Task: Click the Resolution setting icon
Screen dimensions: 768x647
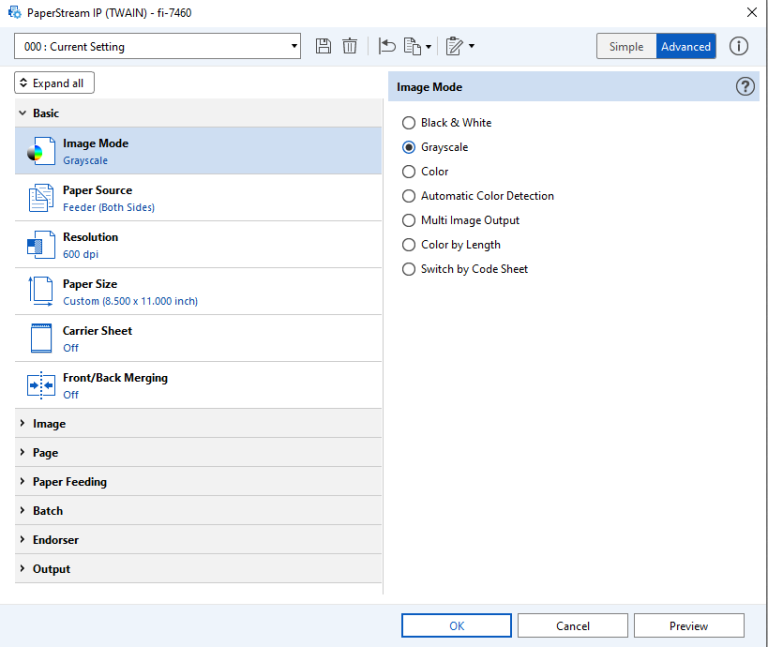Action: (41, 245)
